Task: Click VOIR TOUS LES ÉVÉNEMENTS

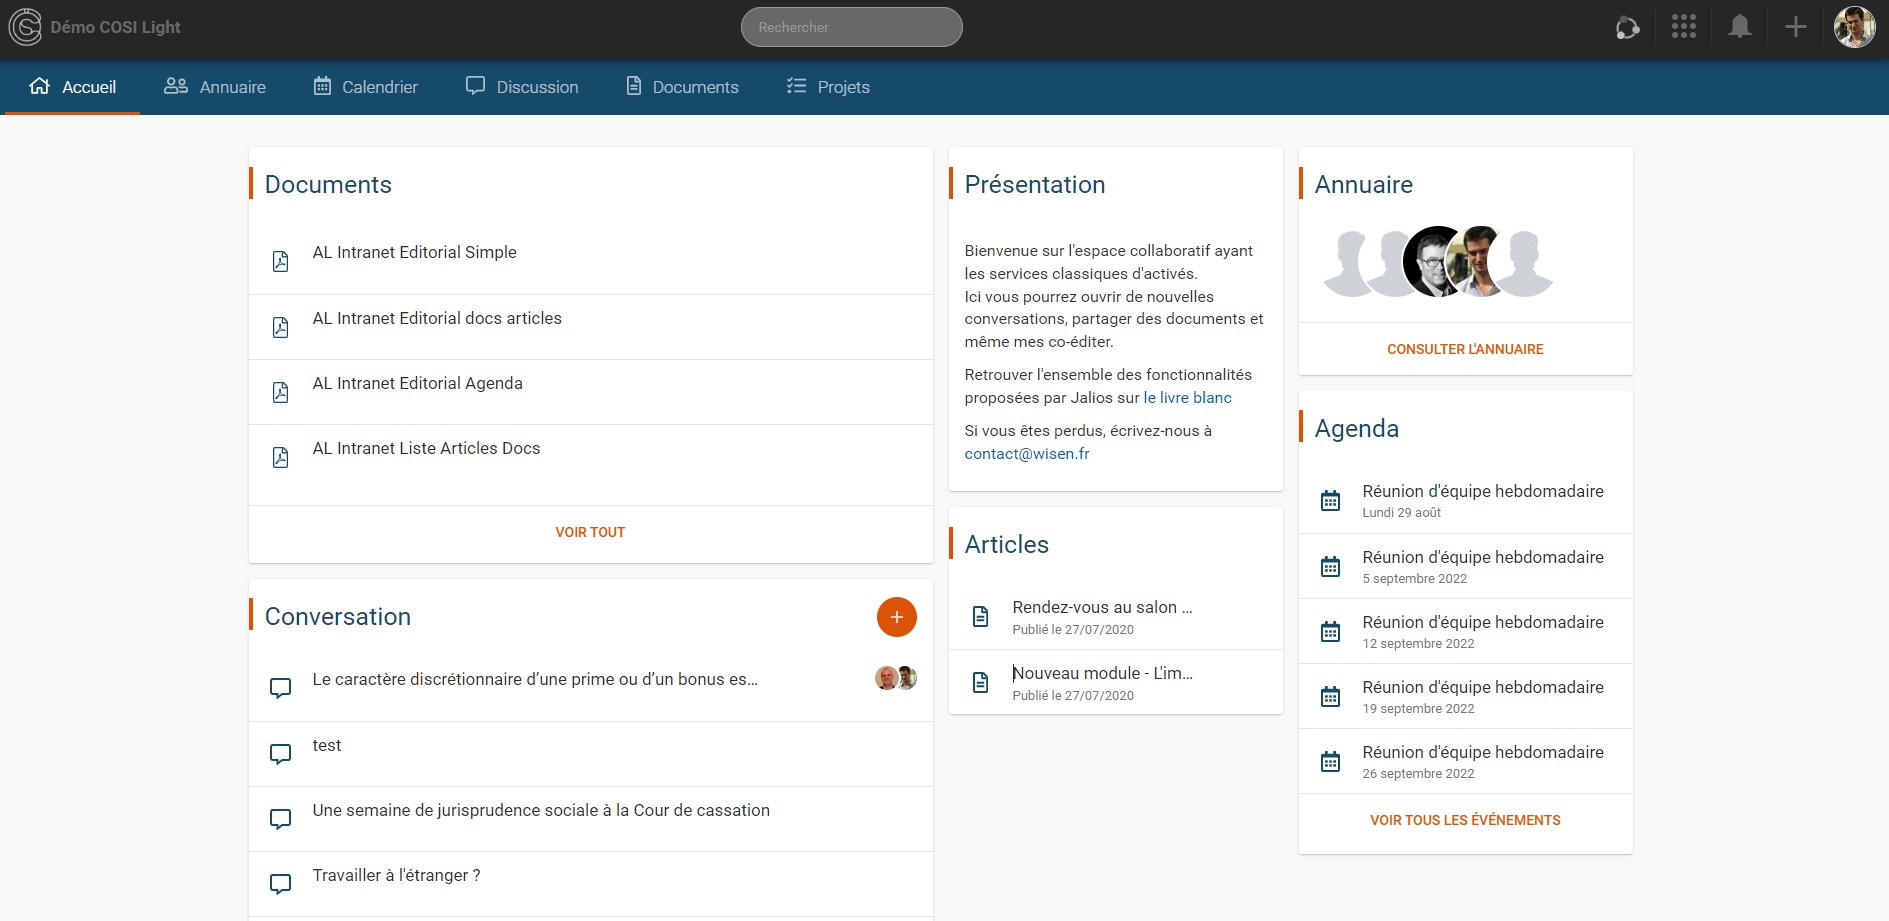Action: [x=1465, y=820]
